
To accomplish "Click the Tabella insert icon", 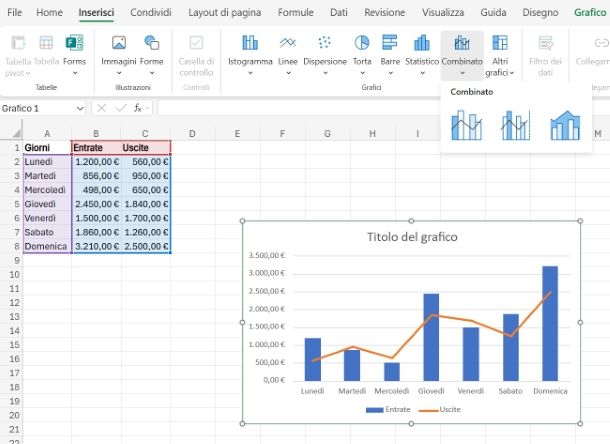I will [46, 43].
